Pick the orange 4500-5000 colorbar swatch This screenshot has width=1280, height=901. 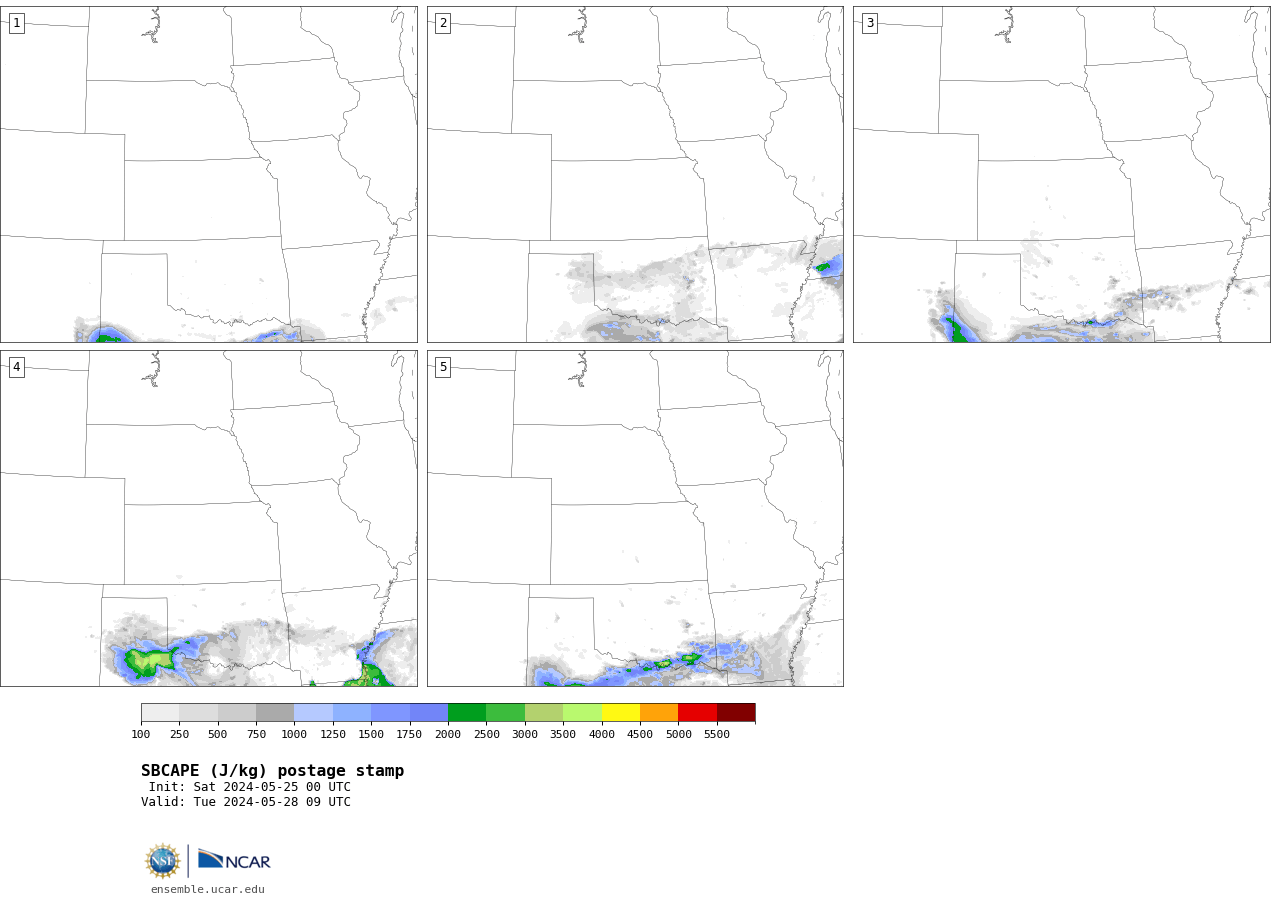point(659,712)
